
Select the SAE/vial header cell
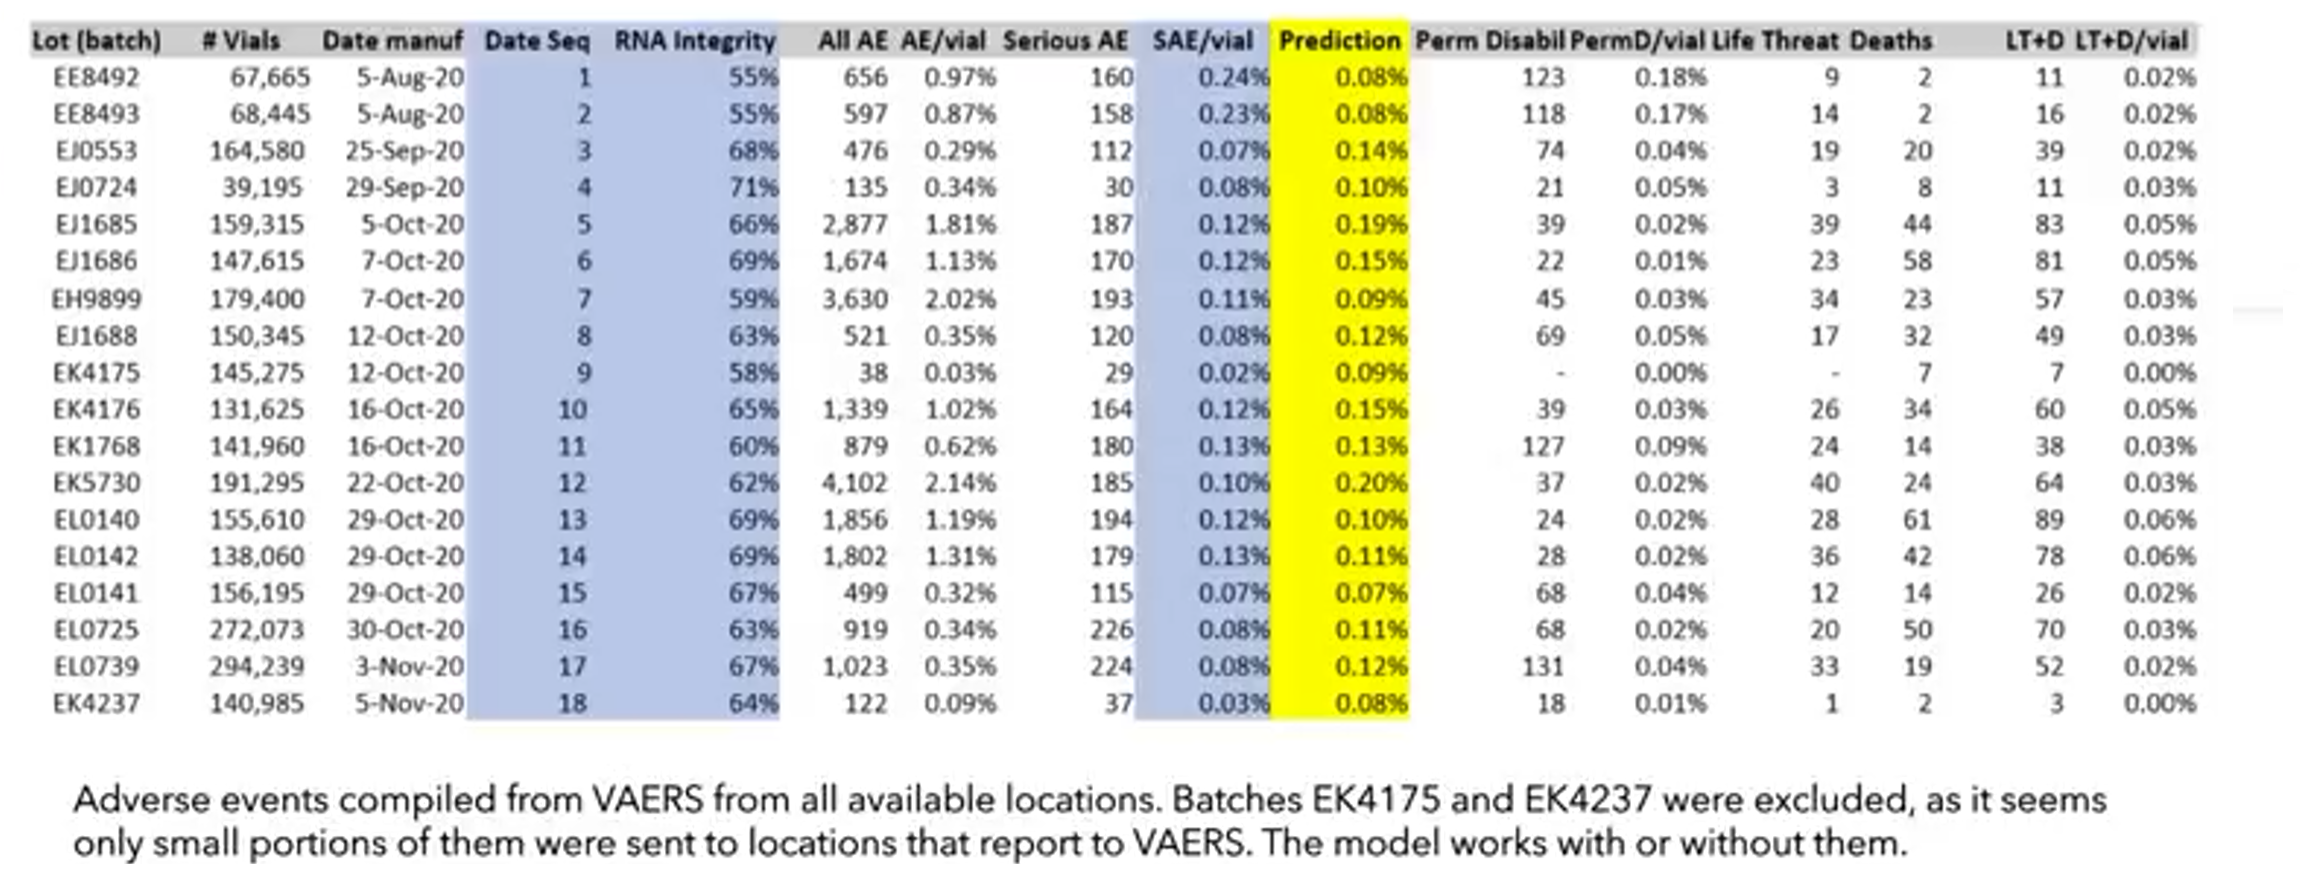1202,41
